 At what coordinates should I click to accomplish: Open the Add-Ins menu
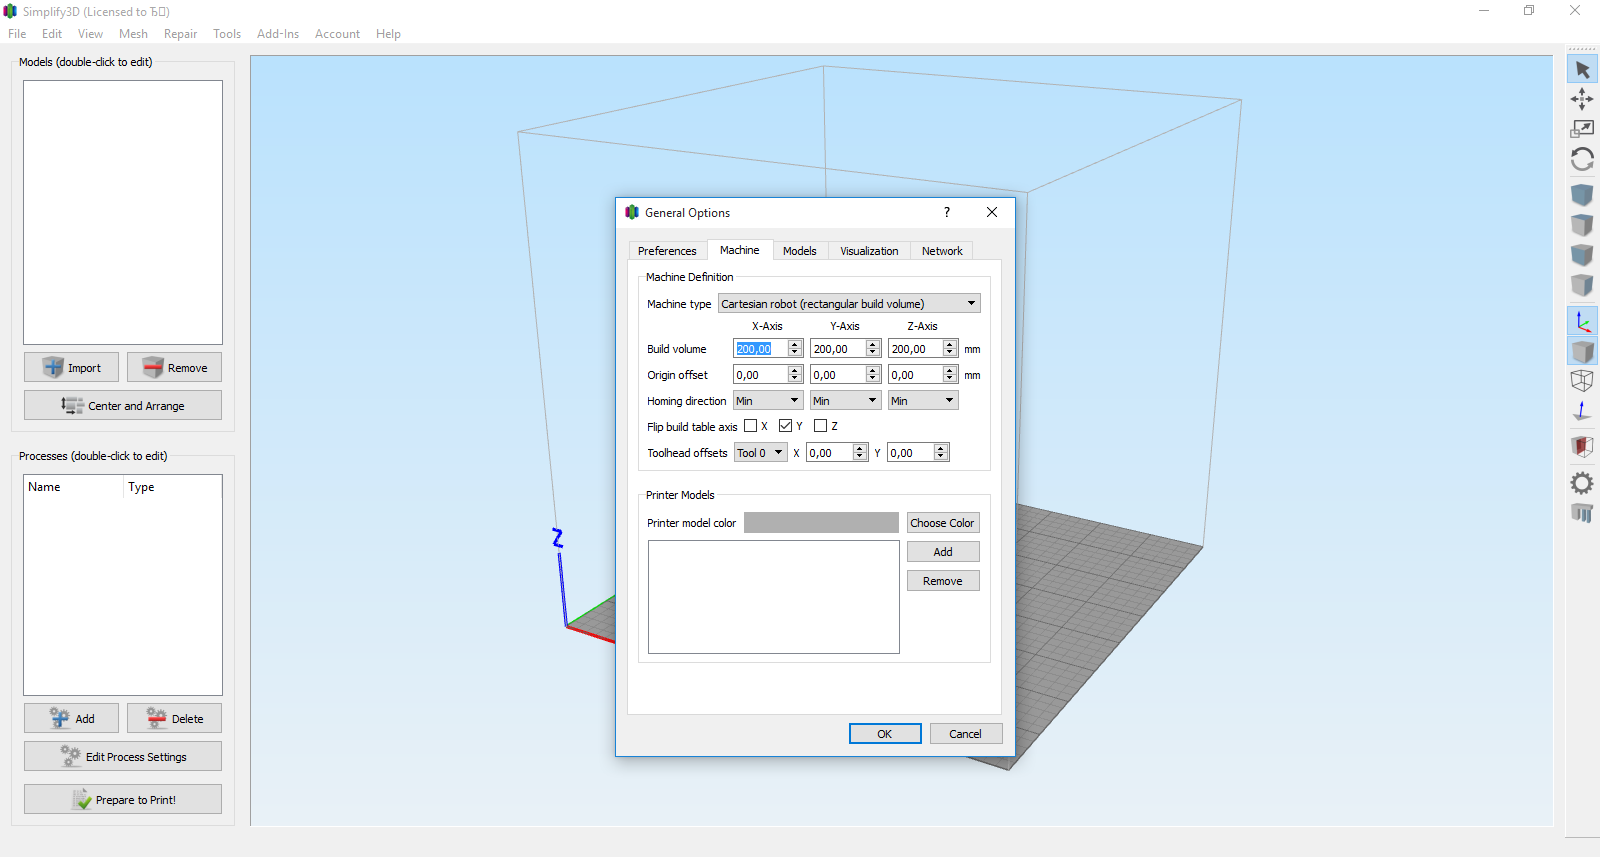tap(278, 34)
